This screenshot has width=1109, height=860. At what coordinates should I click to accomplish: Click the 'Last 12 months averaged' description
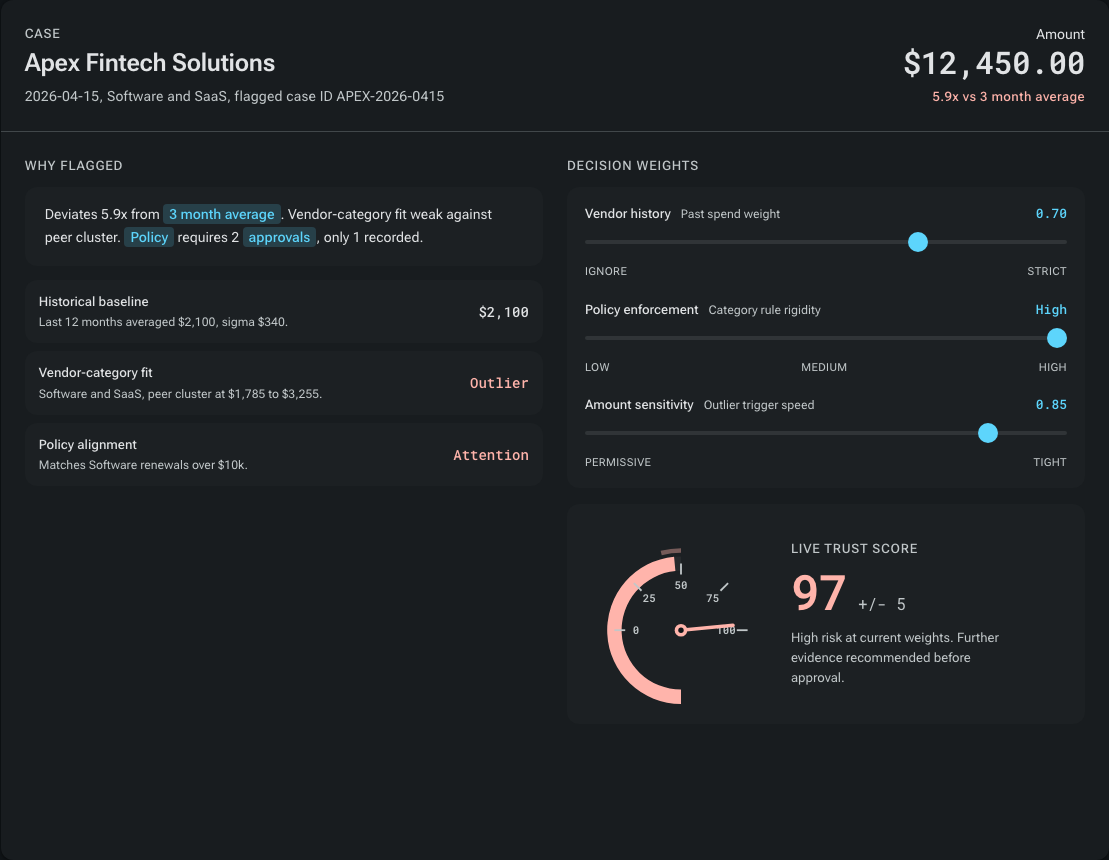click(163, 322)
